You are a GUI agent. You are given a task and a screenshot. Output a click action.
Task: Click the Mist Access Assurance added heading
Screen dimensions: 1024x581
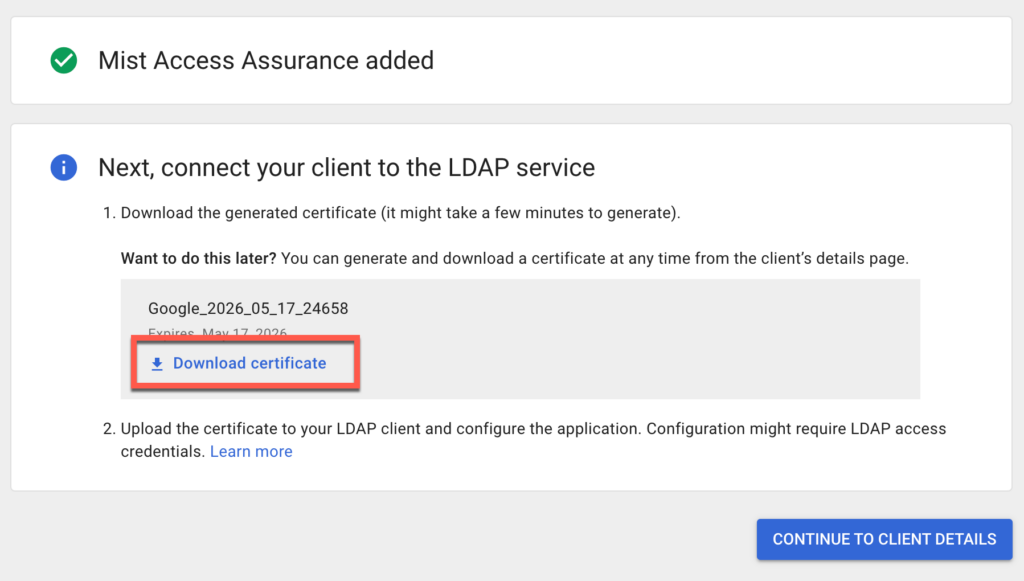[x=266, y=60]
